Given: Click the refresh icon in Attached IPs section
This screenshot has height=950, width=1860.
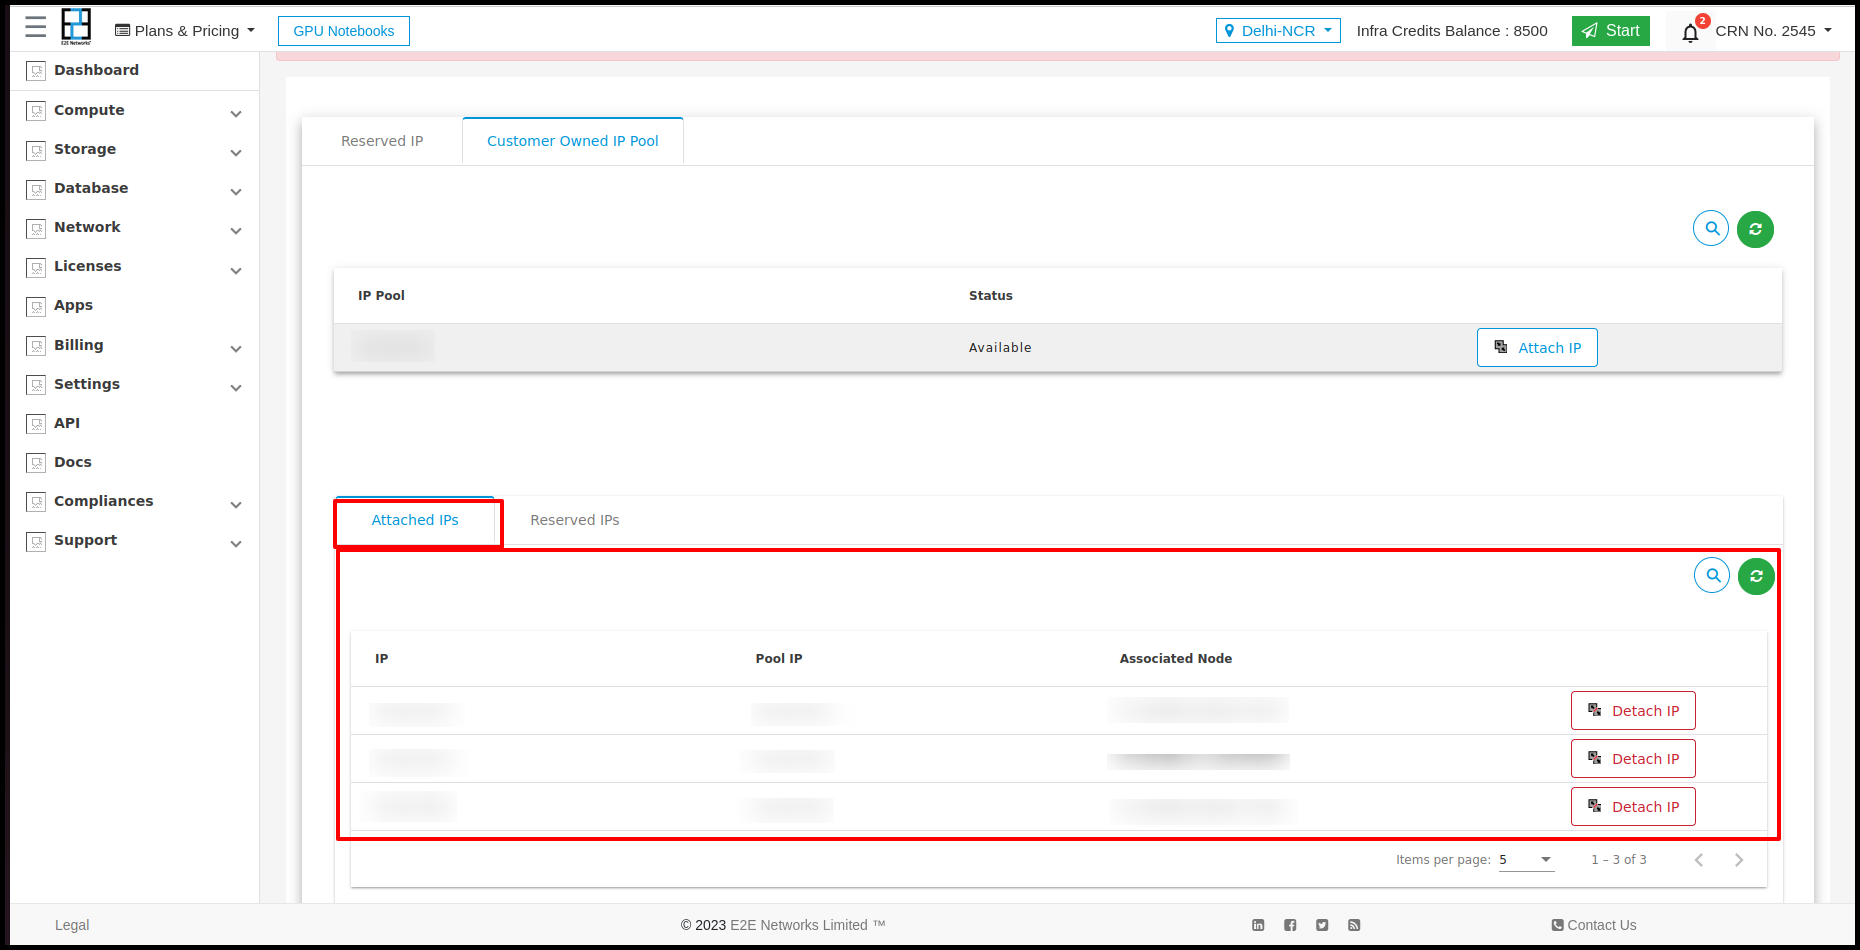Looking at the screenshot, I should pos(1756,576).
